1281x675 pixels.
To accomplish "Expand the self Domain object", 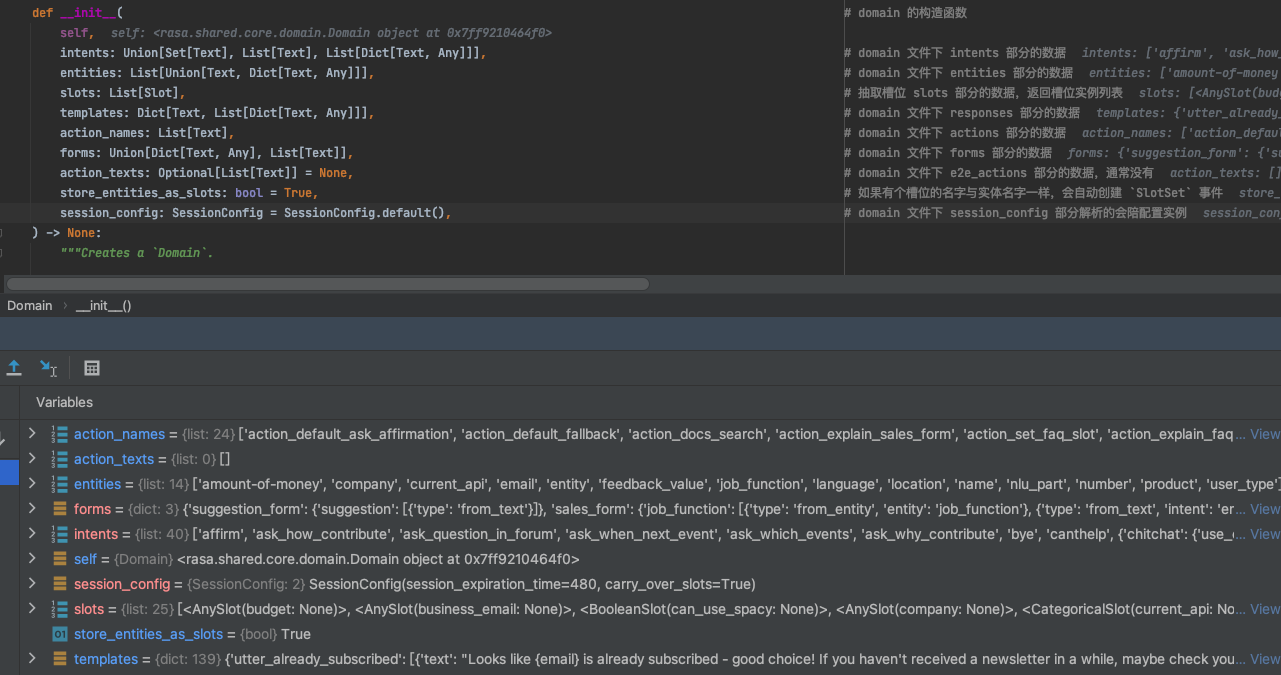I will [x=32, y=559].
